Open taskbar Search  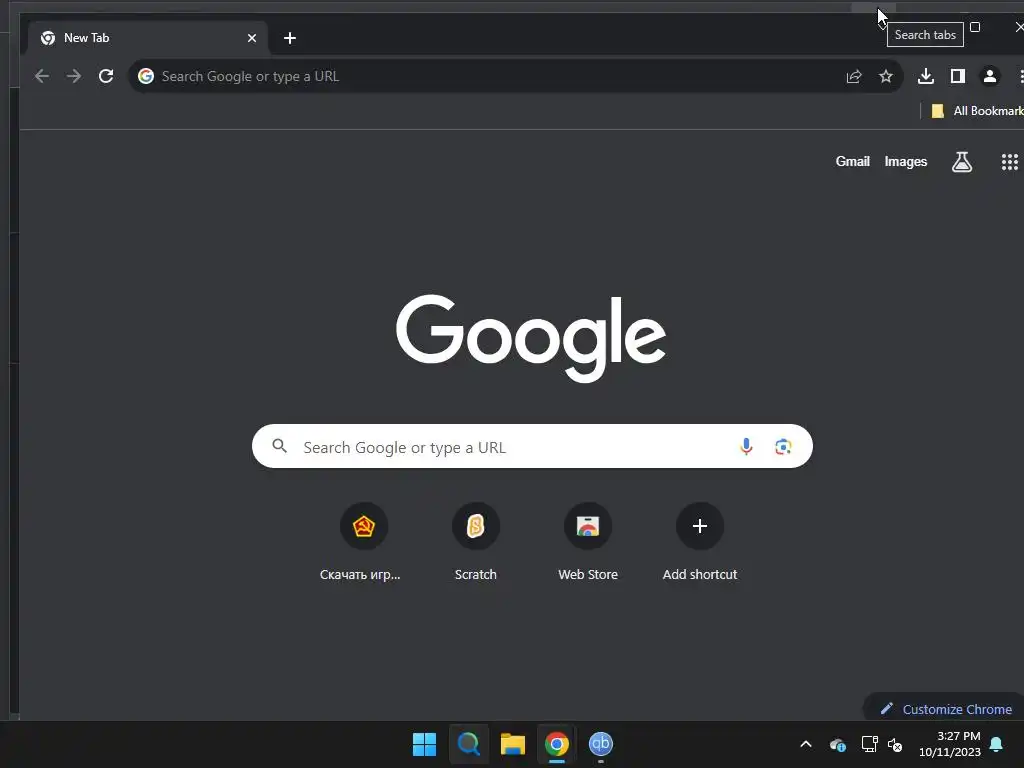(468, 744)
